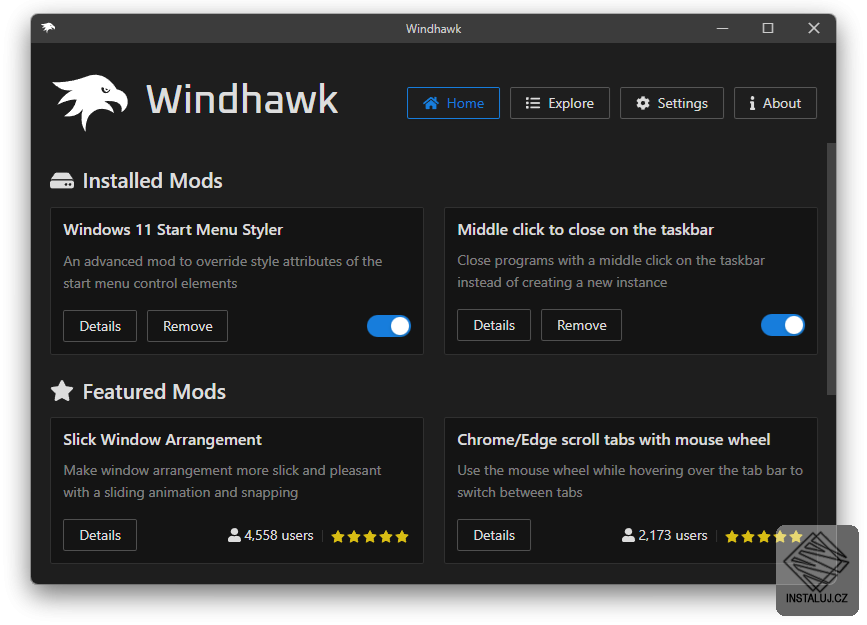Remove the Windows 11 Start Menu Styler mod
Screen dimensions: 867x625
click(187, 326)
